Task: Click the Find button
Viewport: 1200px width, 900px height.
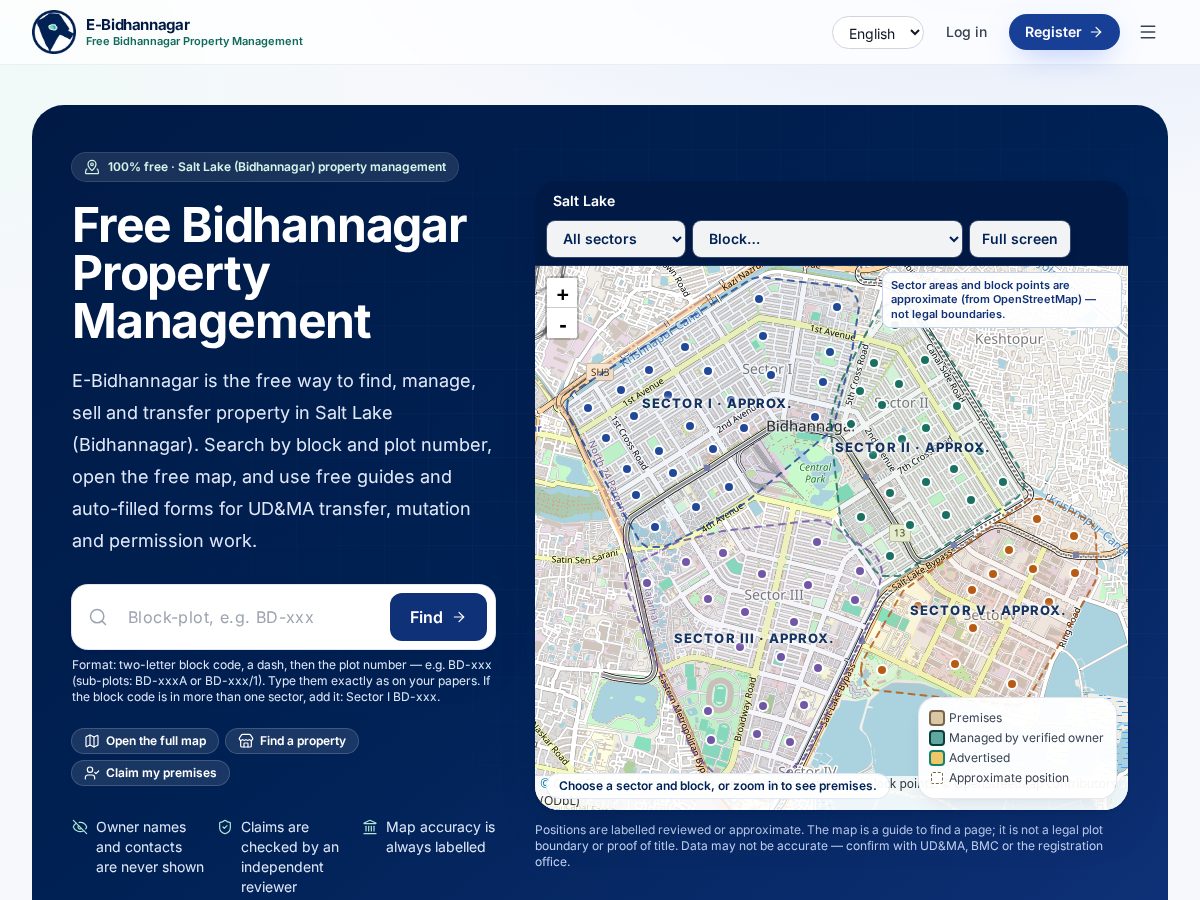Action: coord(438,617)
